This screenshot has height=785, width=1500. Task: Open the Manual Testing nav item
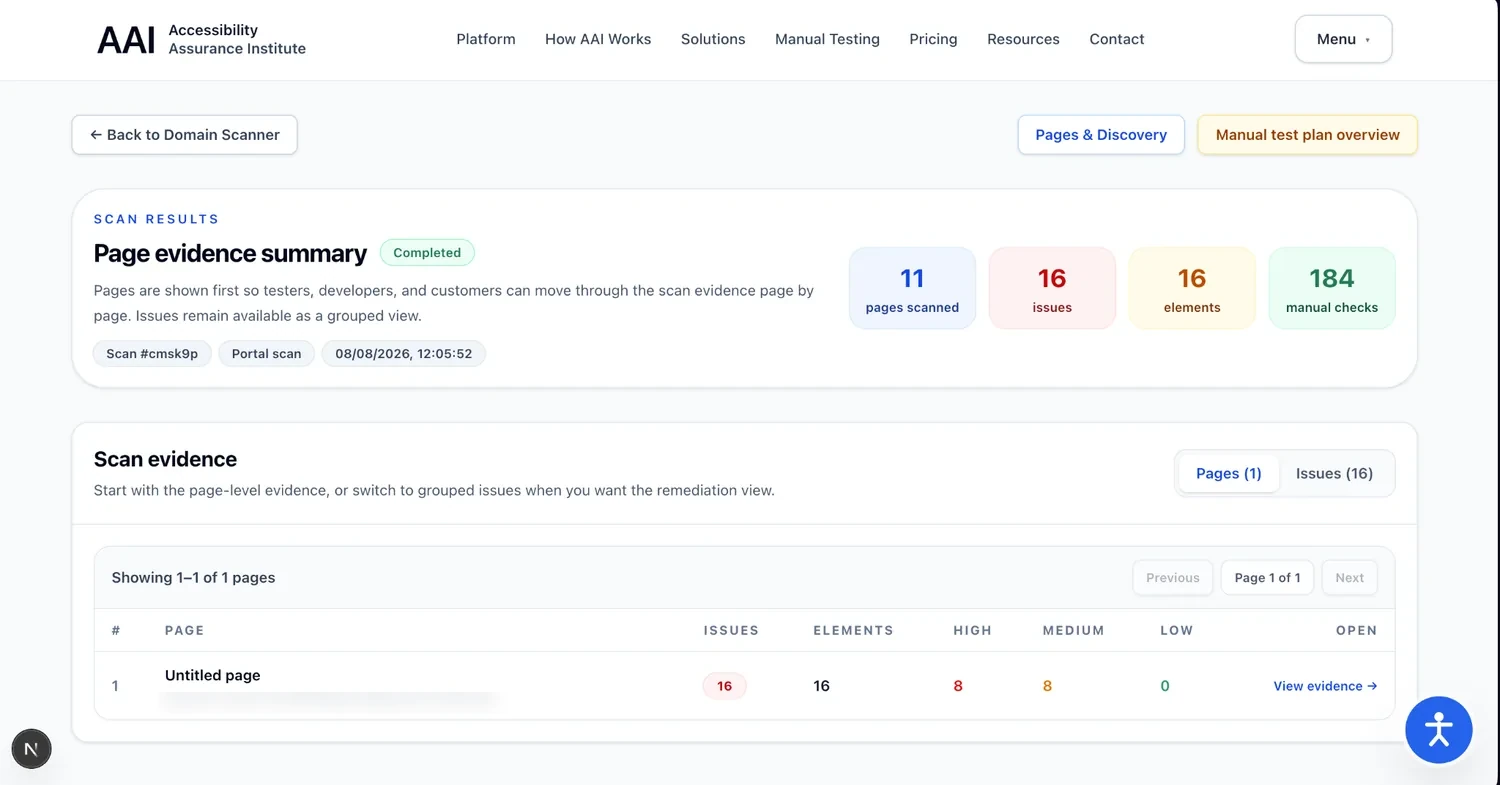tap(827, 39)
